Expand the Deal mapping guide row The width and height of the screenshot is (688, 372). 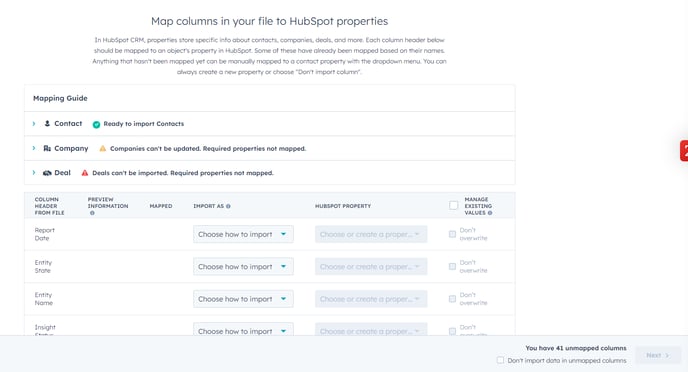(x=34, y=173)
